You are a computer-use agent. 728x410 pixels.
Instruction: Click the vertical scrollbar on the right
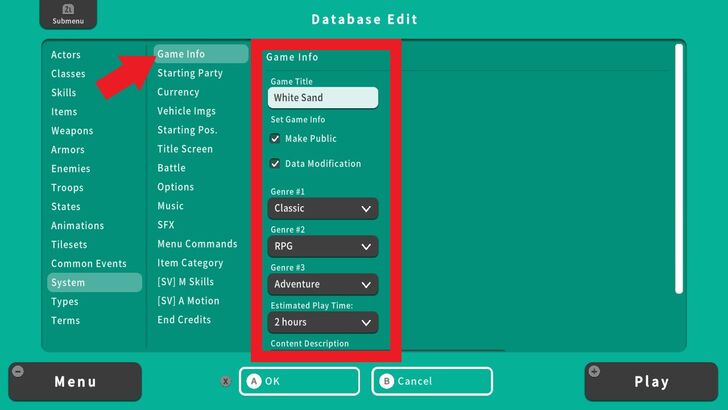[x=679, y=168]
